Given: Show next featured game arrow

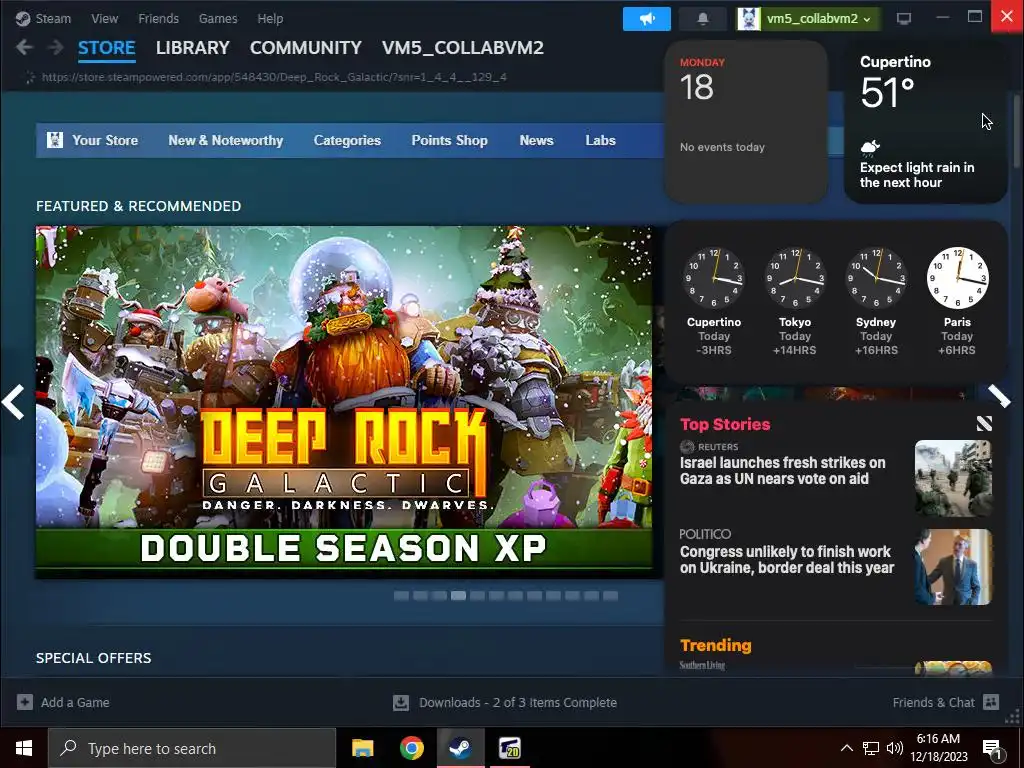Looking at the screenshot, I should coord(999,396).
